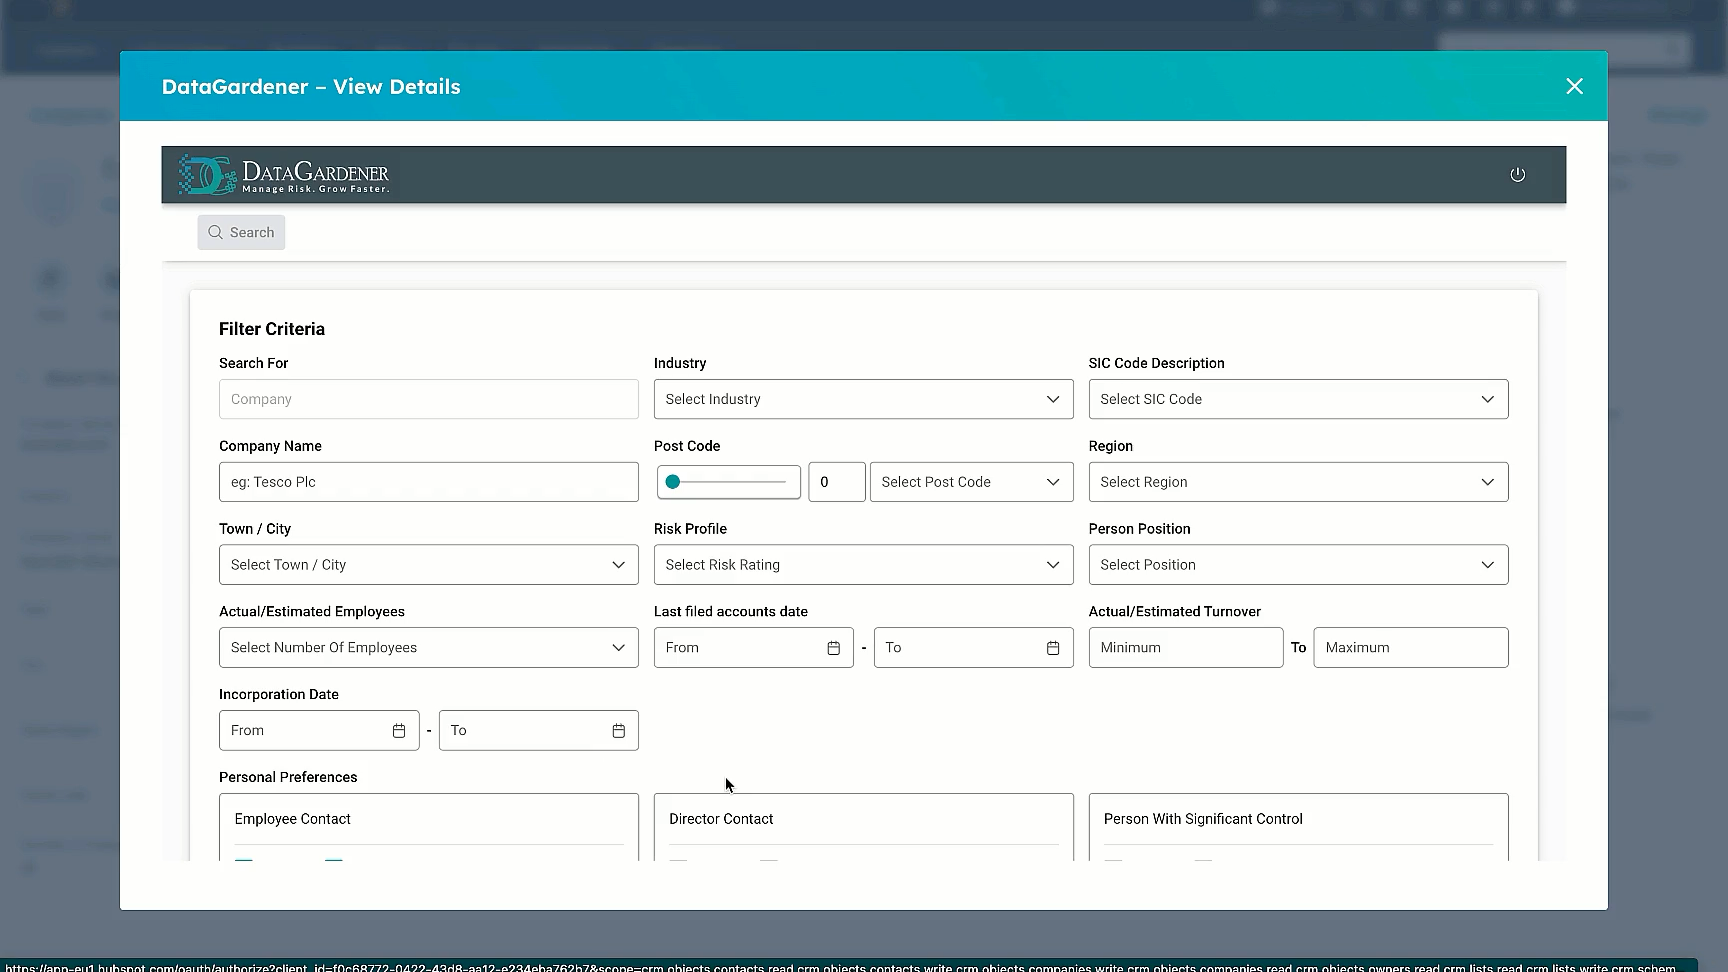Expand Select Number Of Employees dropdown
This screenshot has width=1728, height=972.
pos(428,648)
